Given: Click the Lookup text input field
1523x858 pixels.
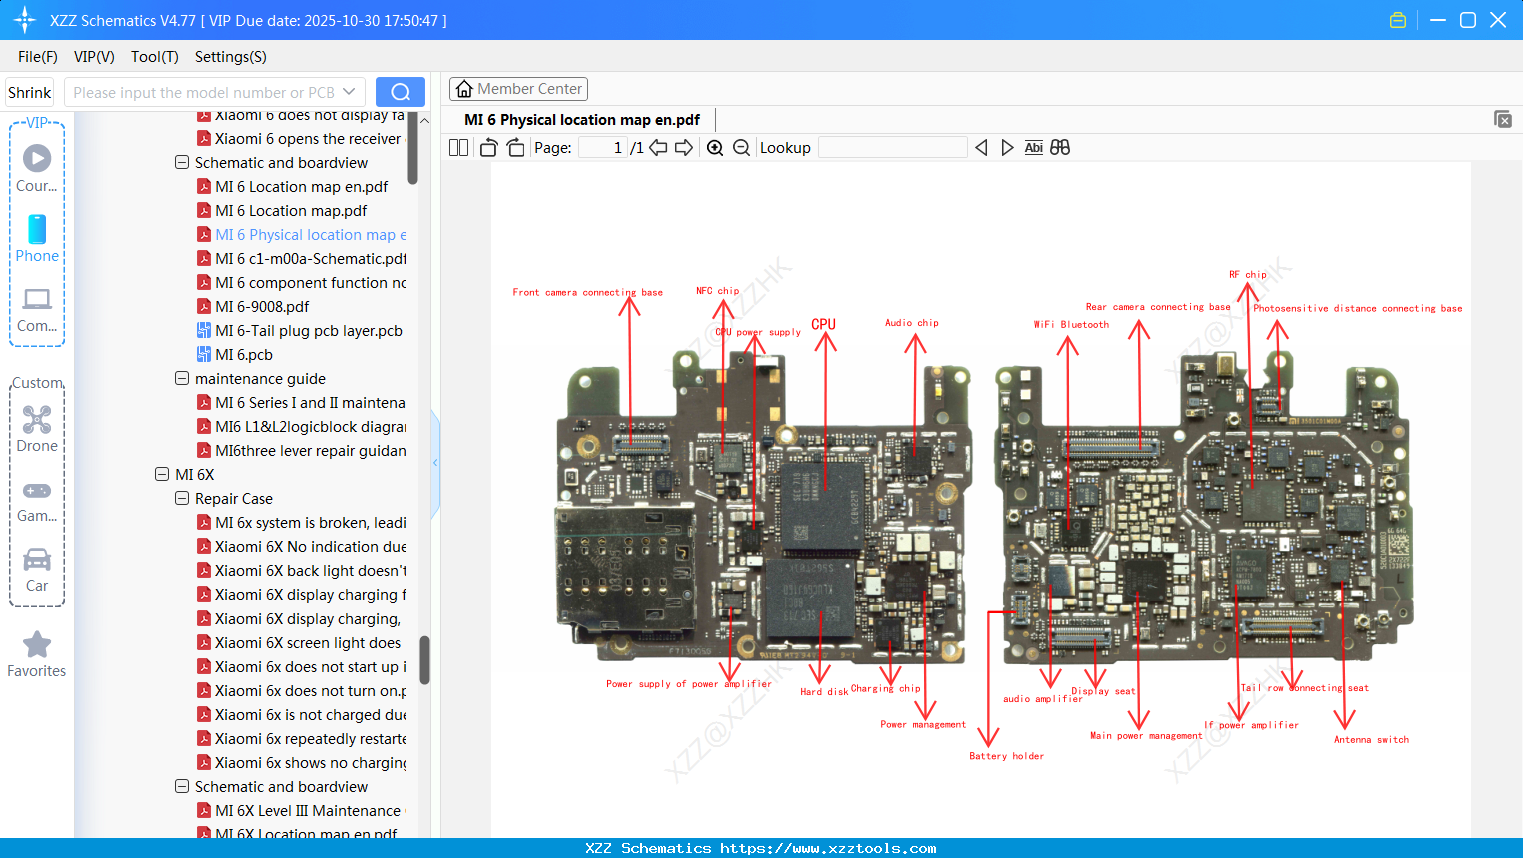Looking at the screenshot, I should point(892,148).
